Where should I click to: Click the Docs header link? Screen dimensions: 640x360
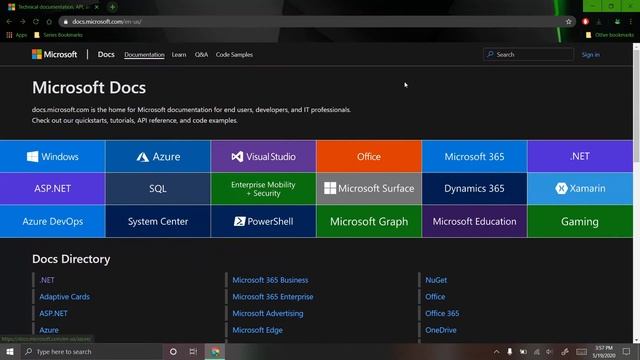pos(106,54)
